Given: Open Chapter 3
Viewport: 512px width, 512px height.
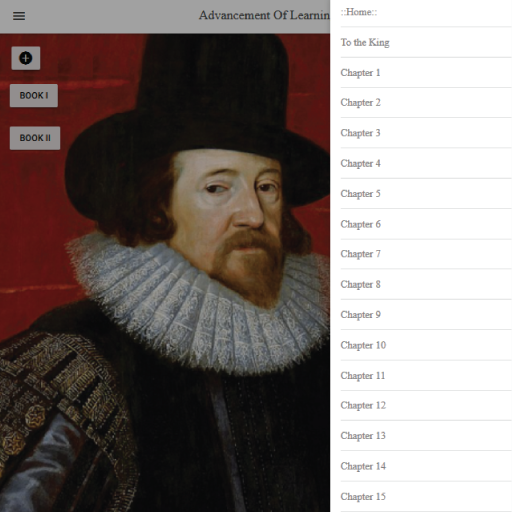Looking at the screenshot, I should pos(426,133).
